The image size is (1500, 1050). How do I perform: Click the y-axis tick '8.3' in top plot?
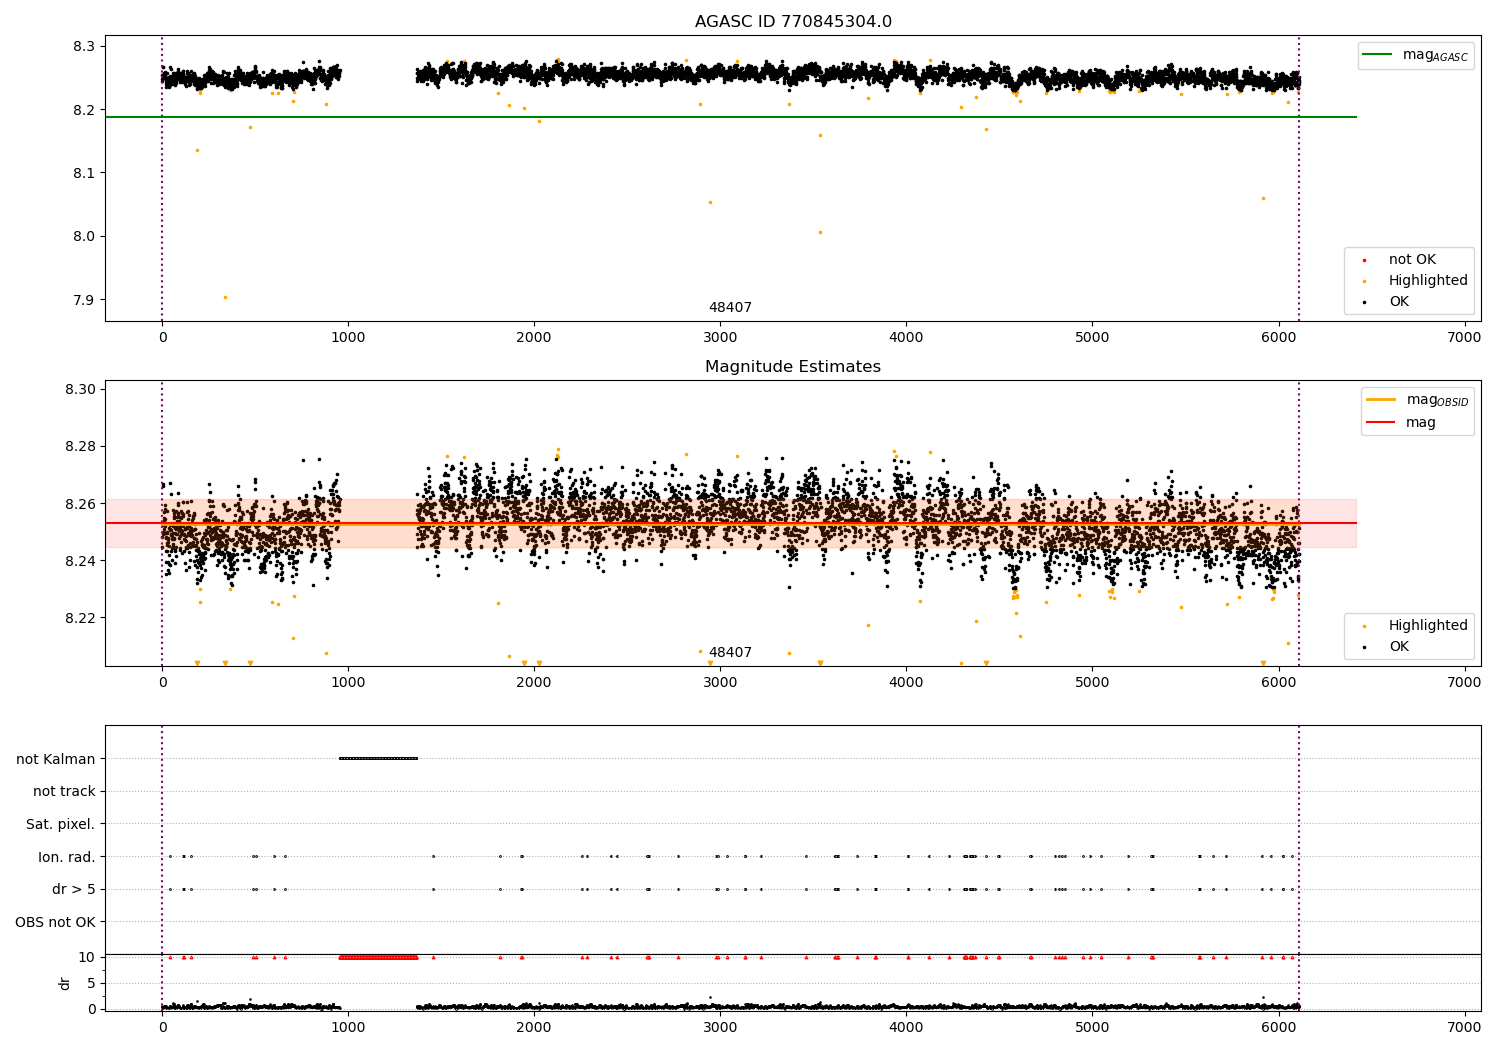84,46
